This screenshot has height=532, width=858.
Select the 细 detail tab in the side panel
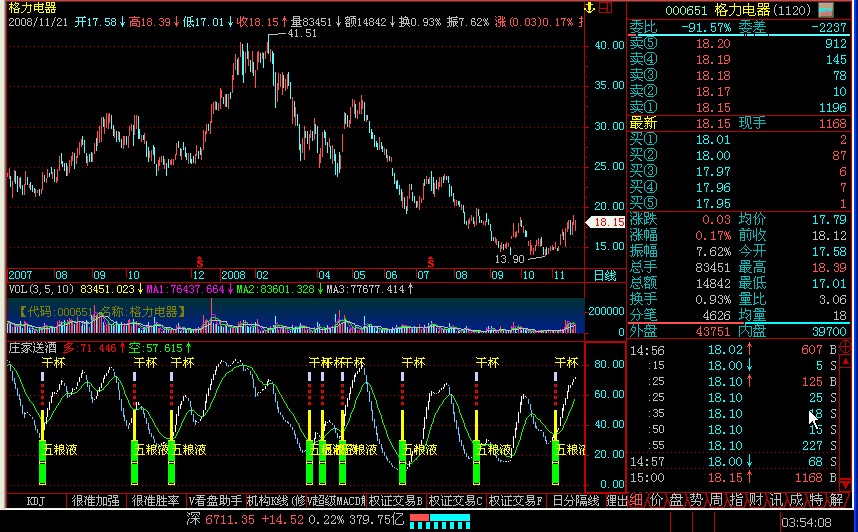click(636, 500)
